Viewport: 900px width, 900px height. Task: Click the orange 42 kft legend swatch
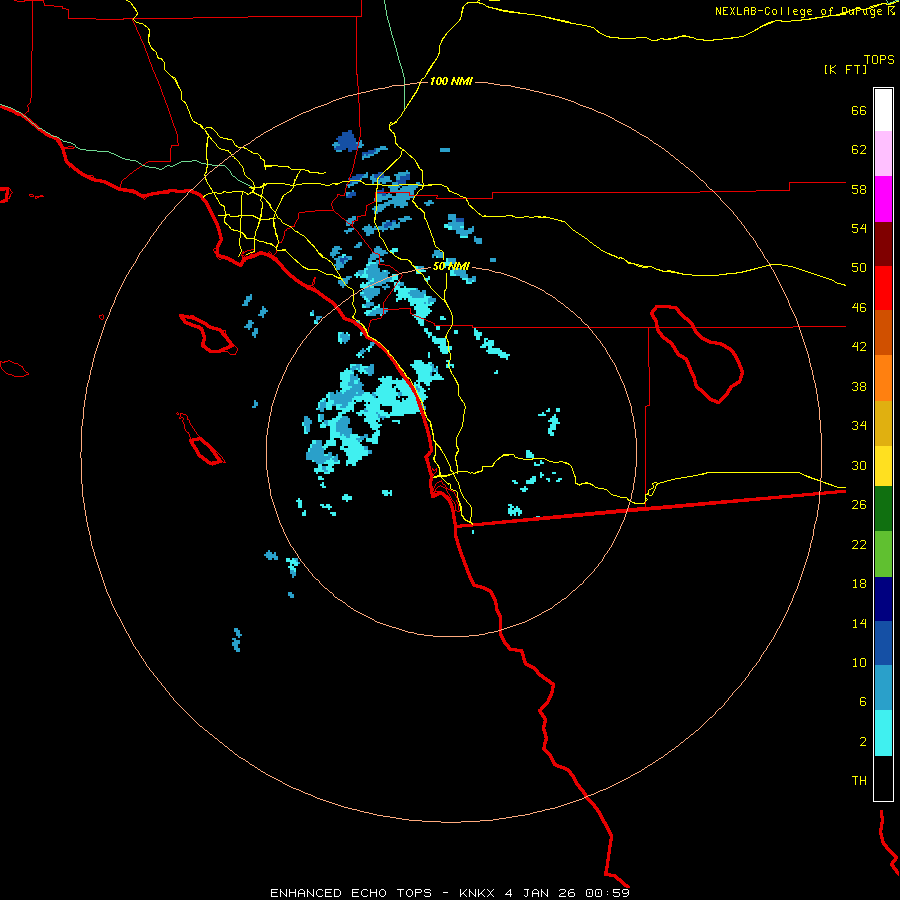(x=883, y=378)
